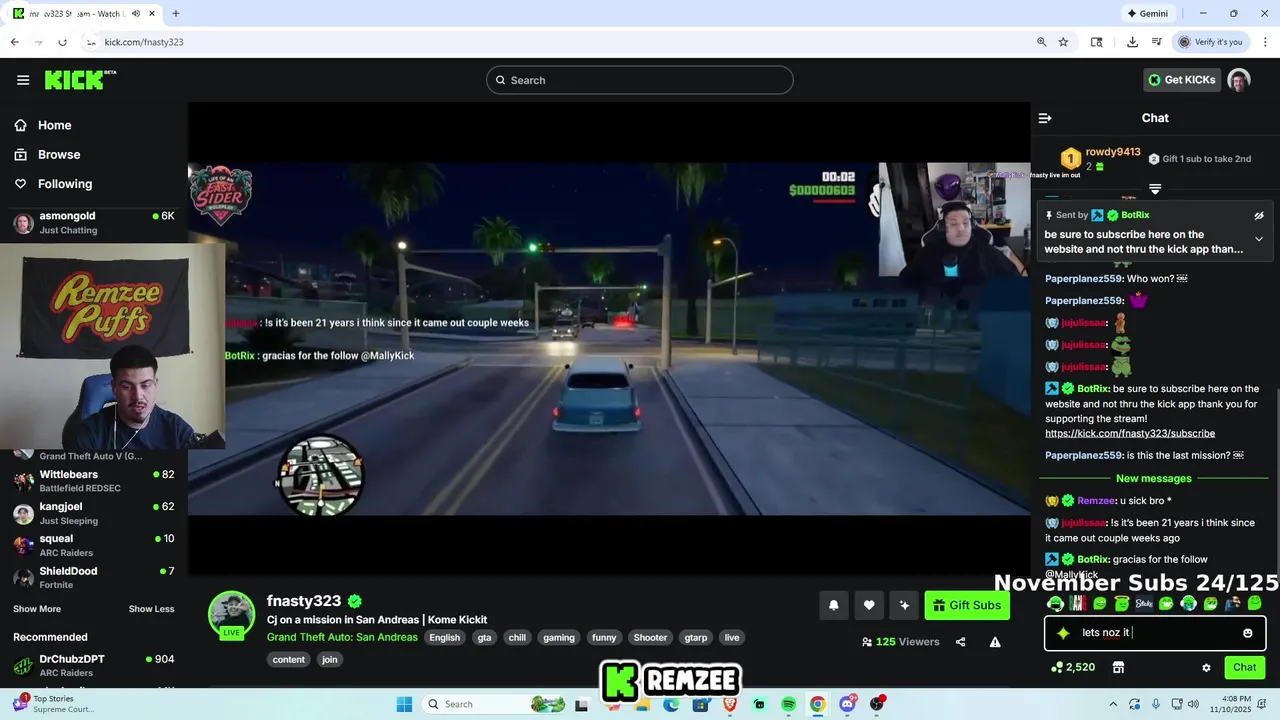Screen dimensions: 1280x720
Task: Click the KICK logo
Action: (x=80, y=80)
